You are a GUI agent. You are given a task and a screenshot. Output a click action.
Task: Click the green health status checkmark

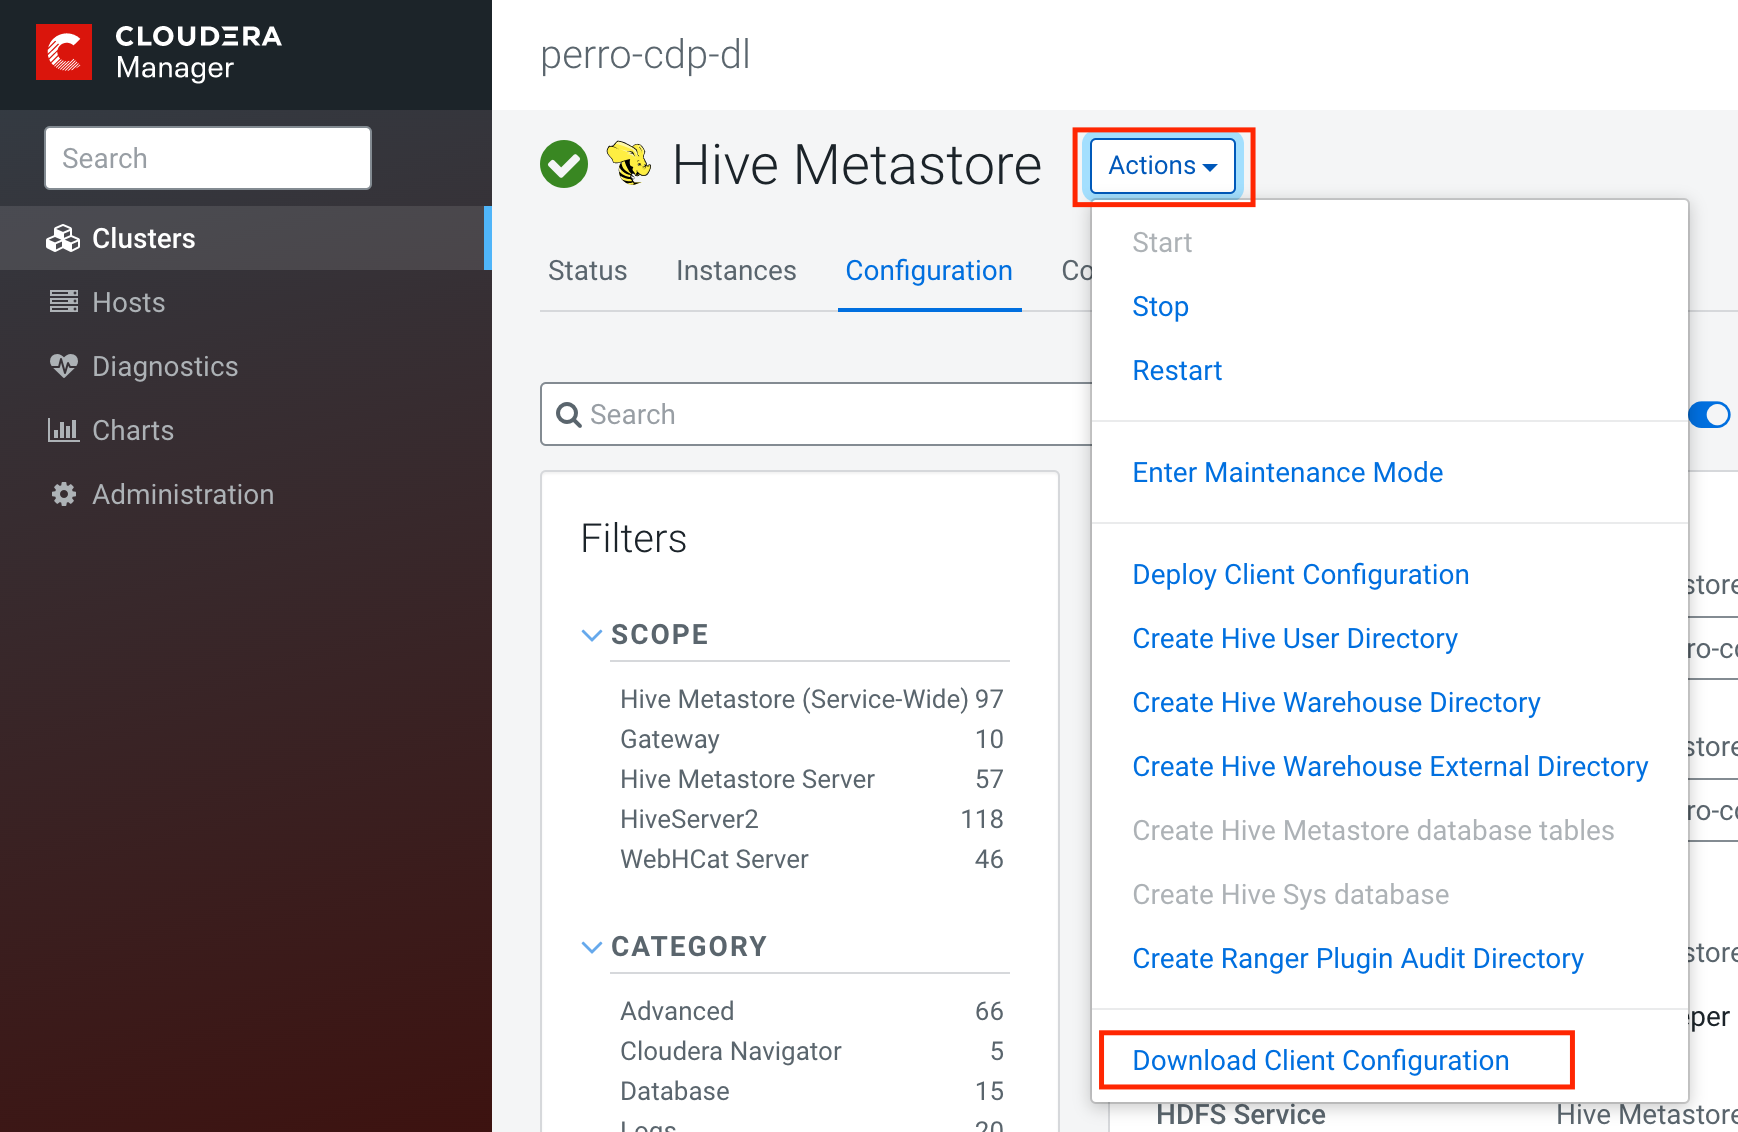(564, 163)
